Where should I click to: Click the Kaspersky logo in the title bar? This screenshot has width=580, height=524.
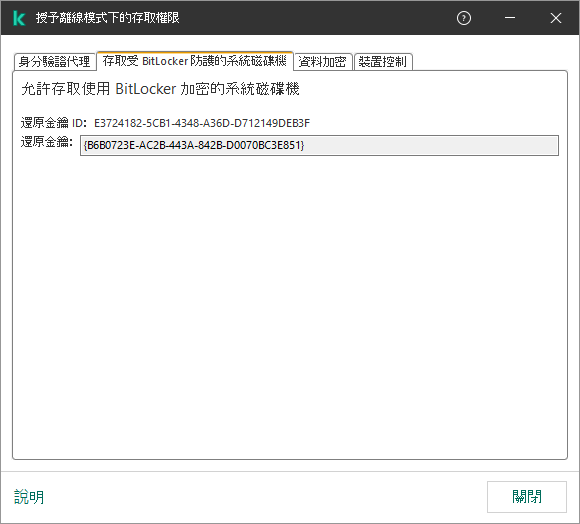(x=19, y=18)
